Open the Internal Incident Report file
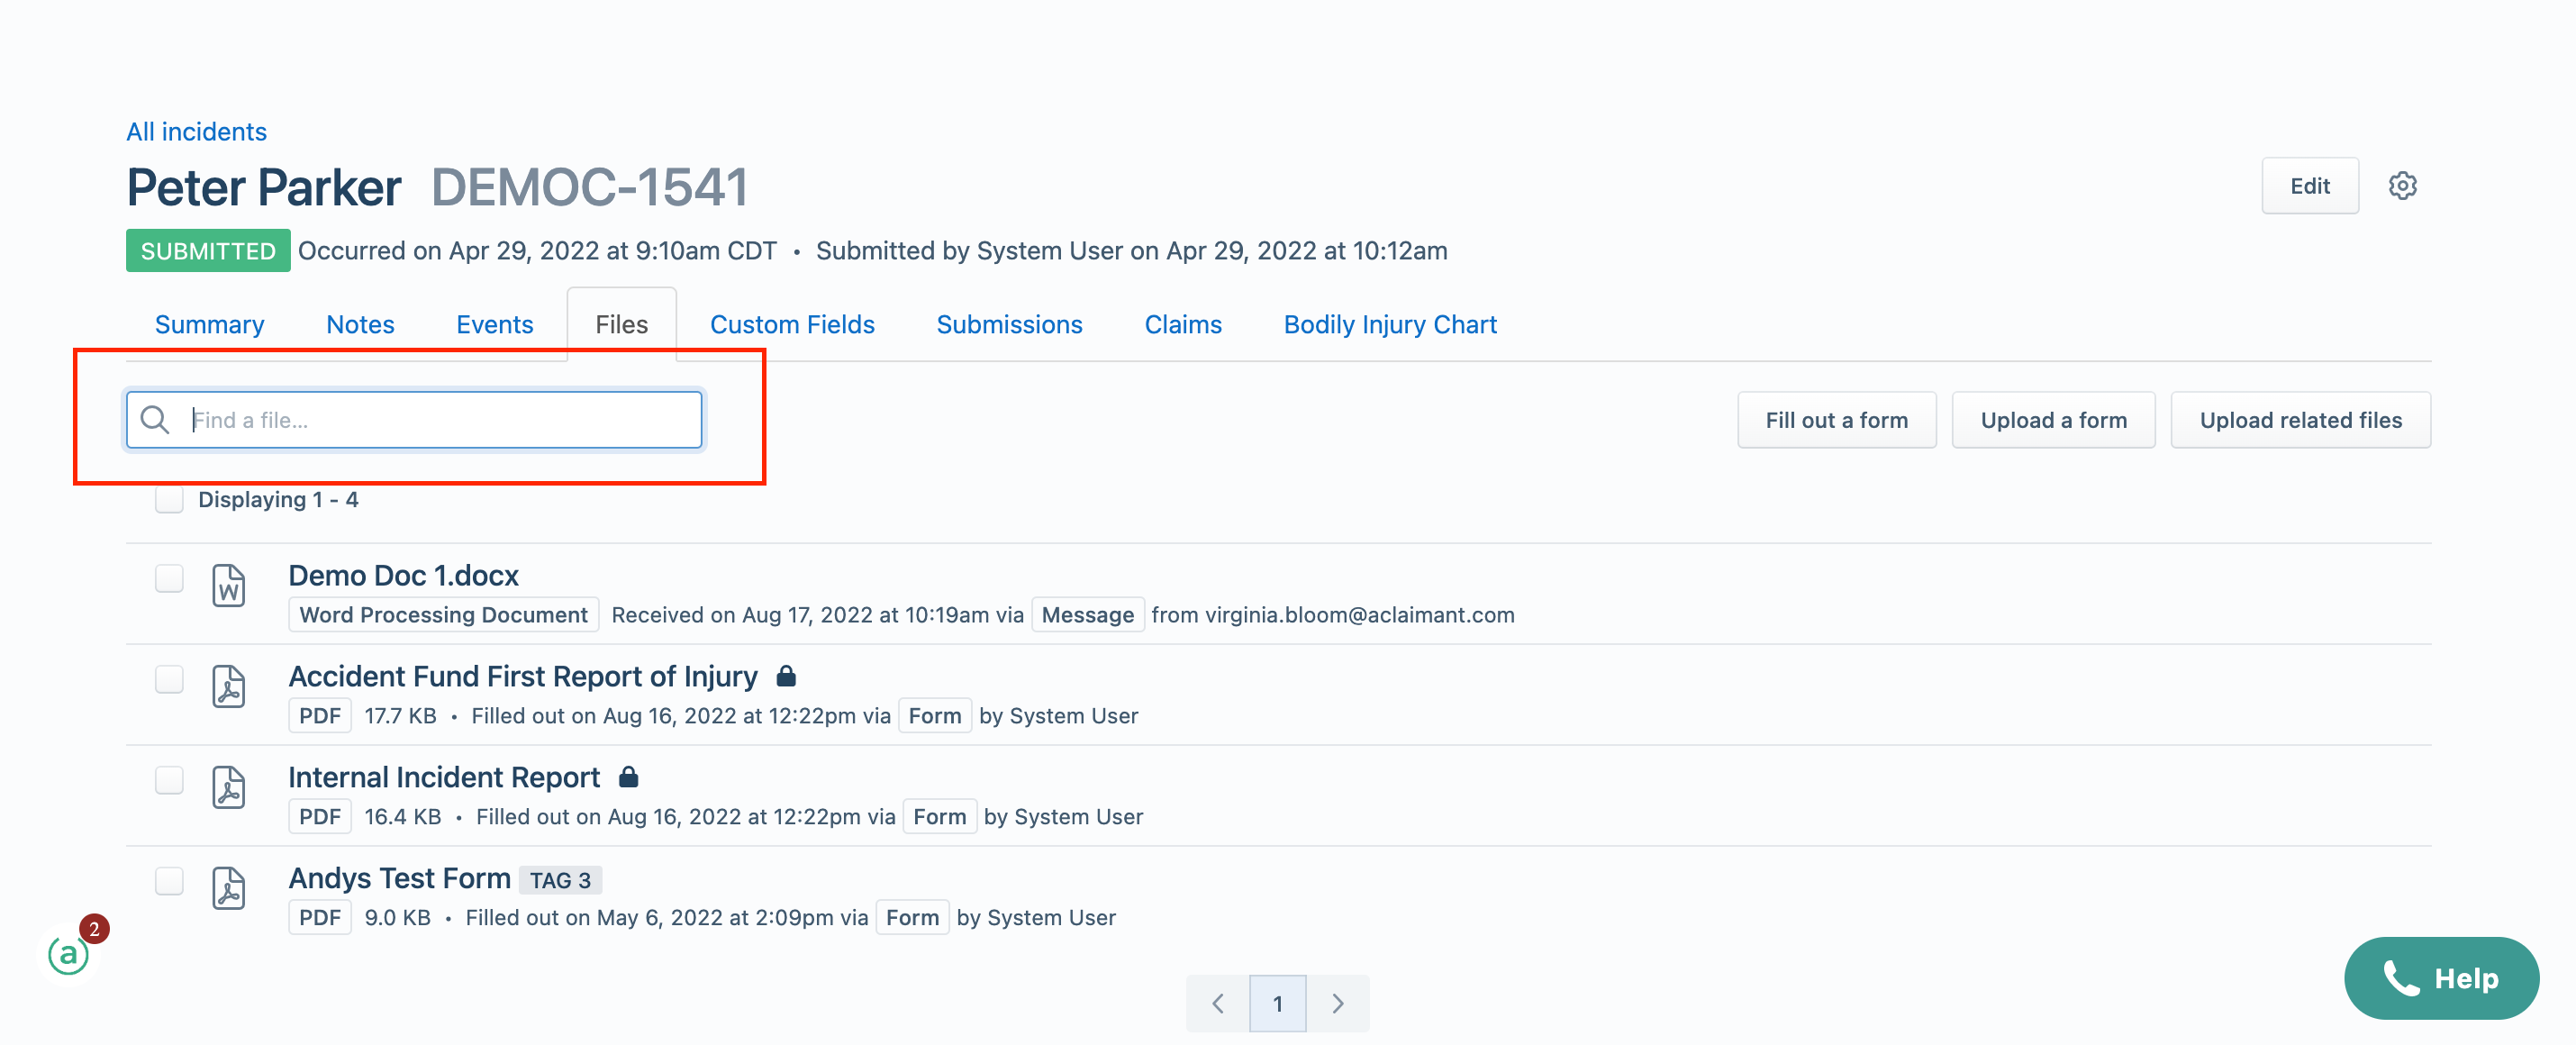Viewport: 2576px width, 1045px height. pyautogui.click(x=444, y=778)
